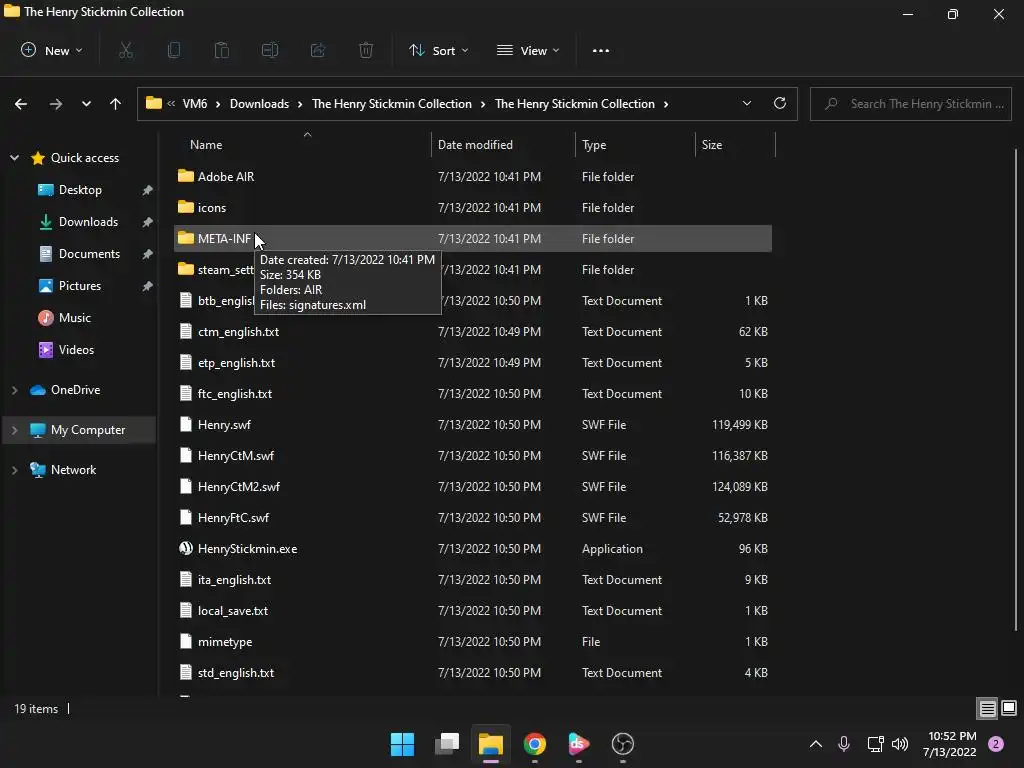Select Music in the sidebar
The height and width of the screenshot is (768, 1024).
74,317
